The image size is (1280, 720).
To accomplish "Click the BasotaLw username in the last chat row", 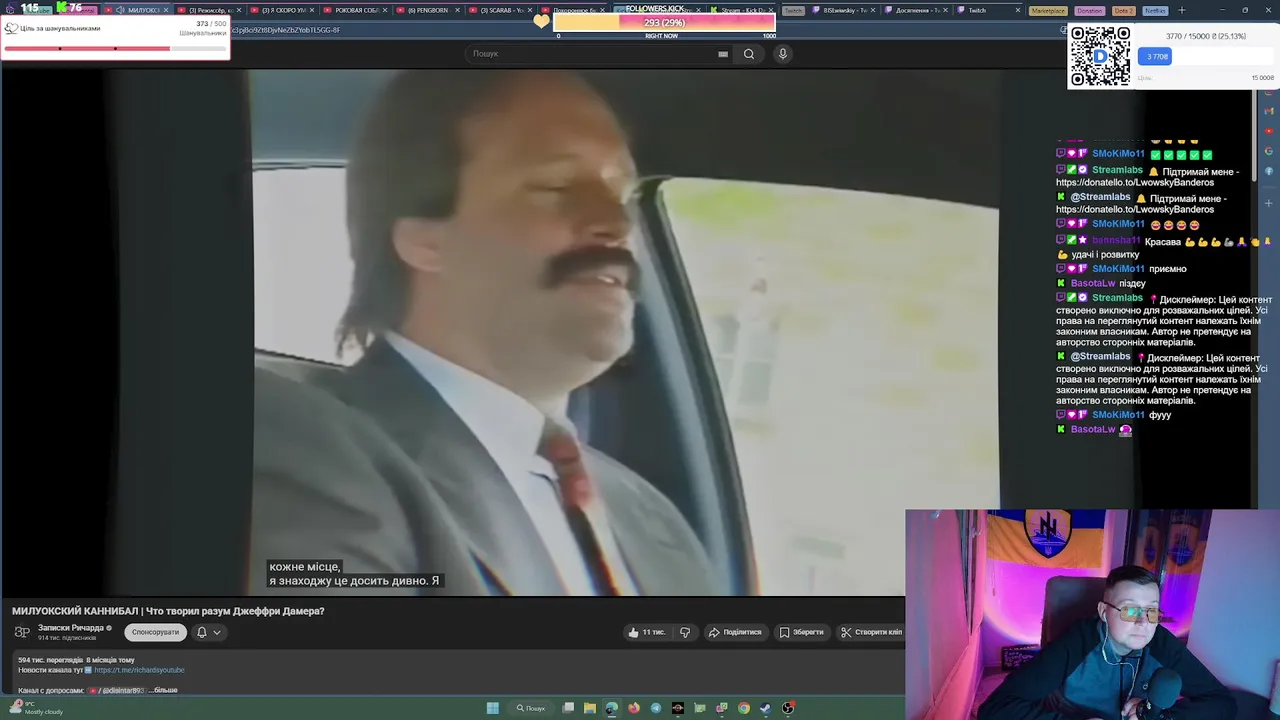I will [x=1093, y=430].
